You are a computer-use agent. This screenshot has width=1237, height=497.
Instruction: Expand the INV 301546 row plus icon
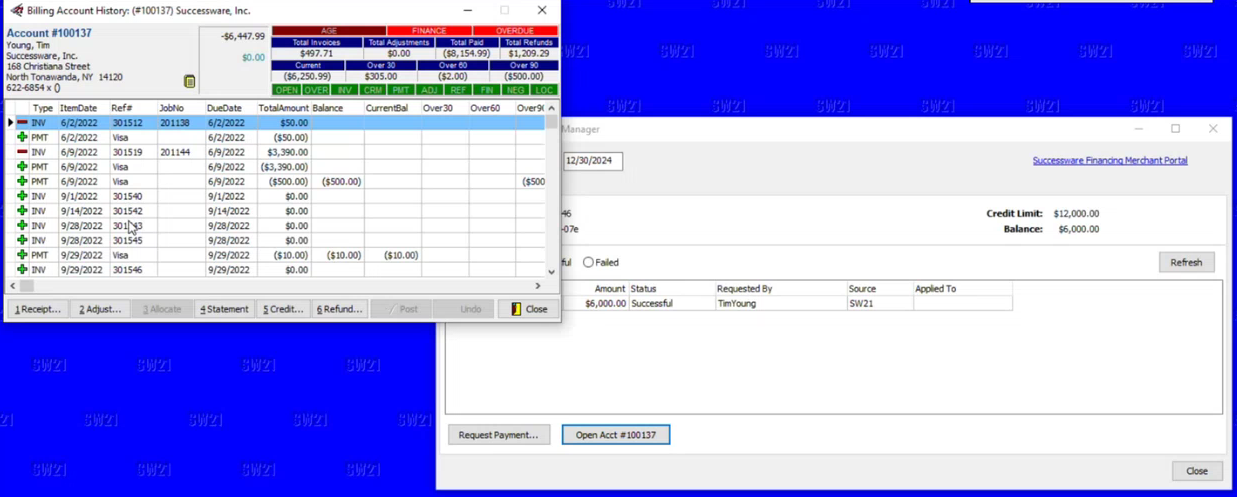(22, 270)
